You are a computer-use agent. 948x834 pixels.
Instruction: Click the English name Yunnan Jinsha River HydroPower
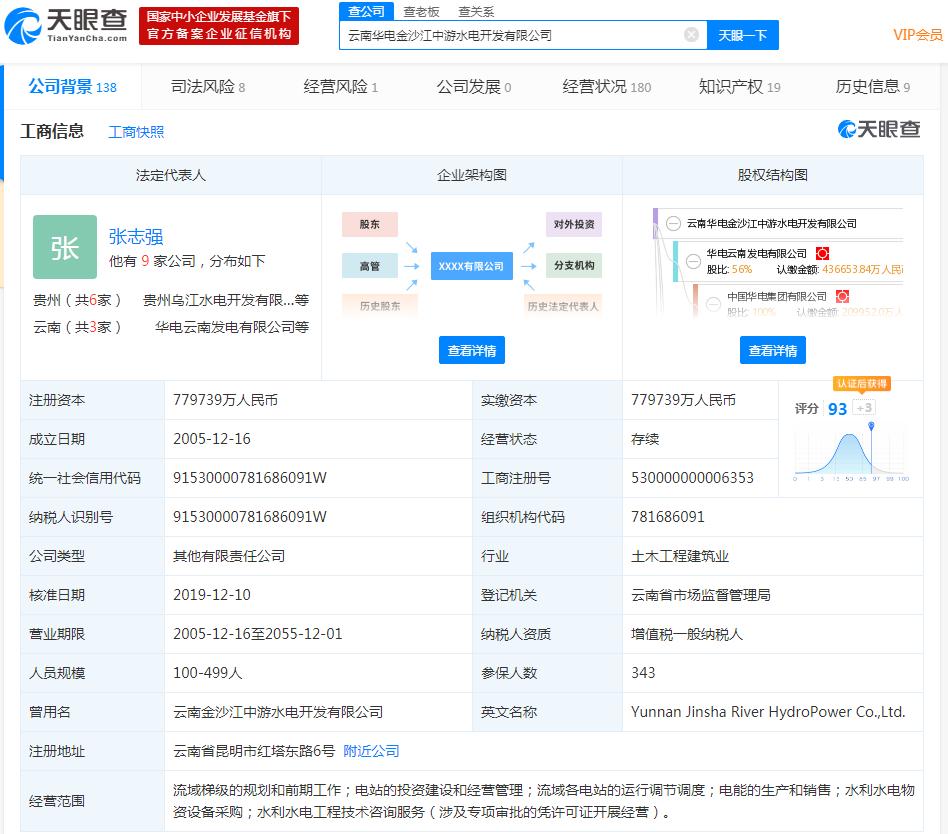pyautogui.click(x=768, y=712)
